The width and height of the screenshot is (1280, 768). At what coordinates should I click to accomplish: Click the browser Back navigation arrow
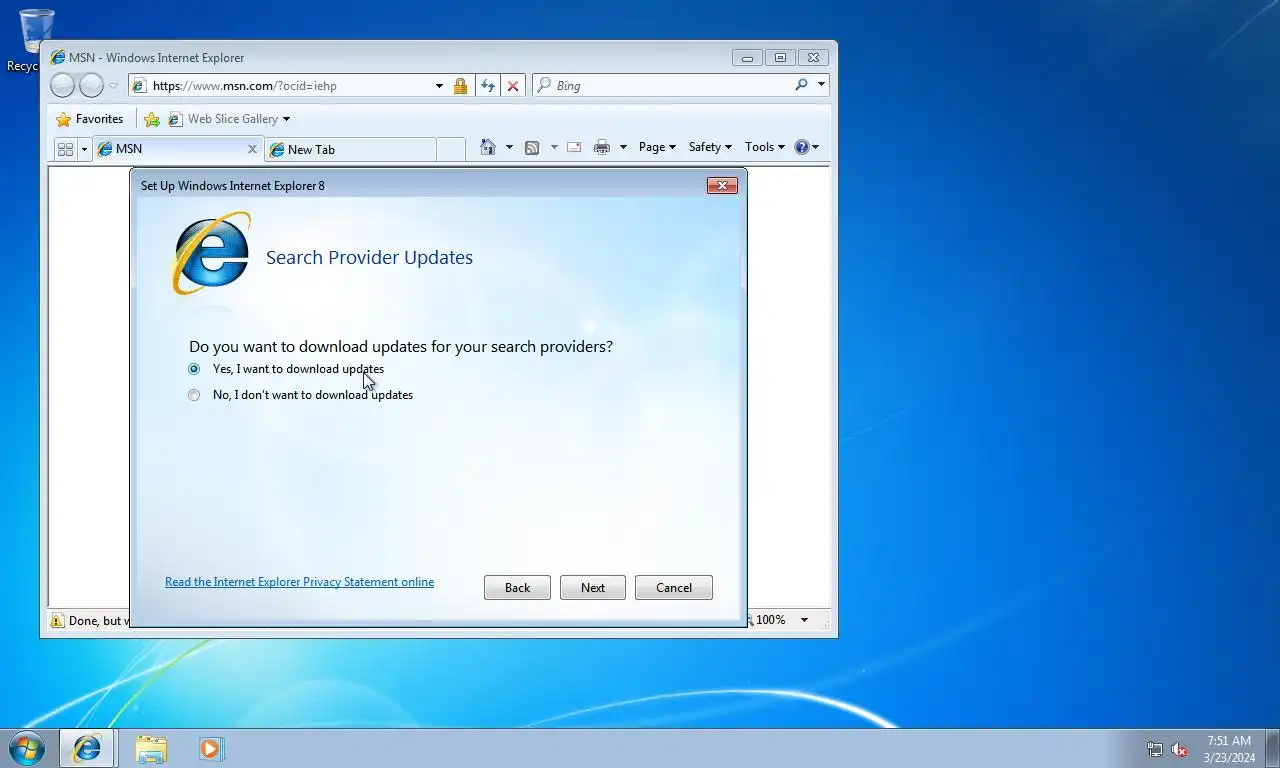point(62,85)
